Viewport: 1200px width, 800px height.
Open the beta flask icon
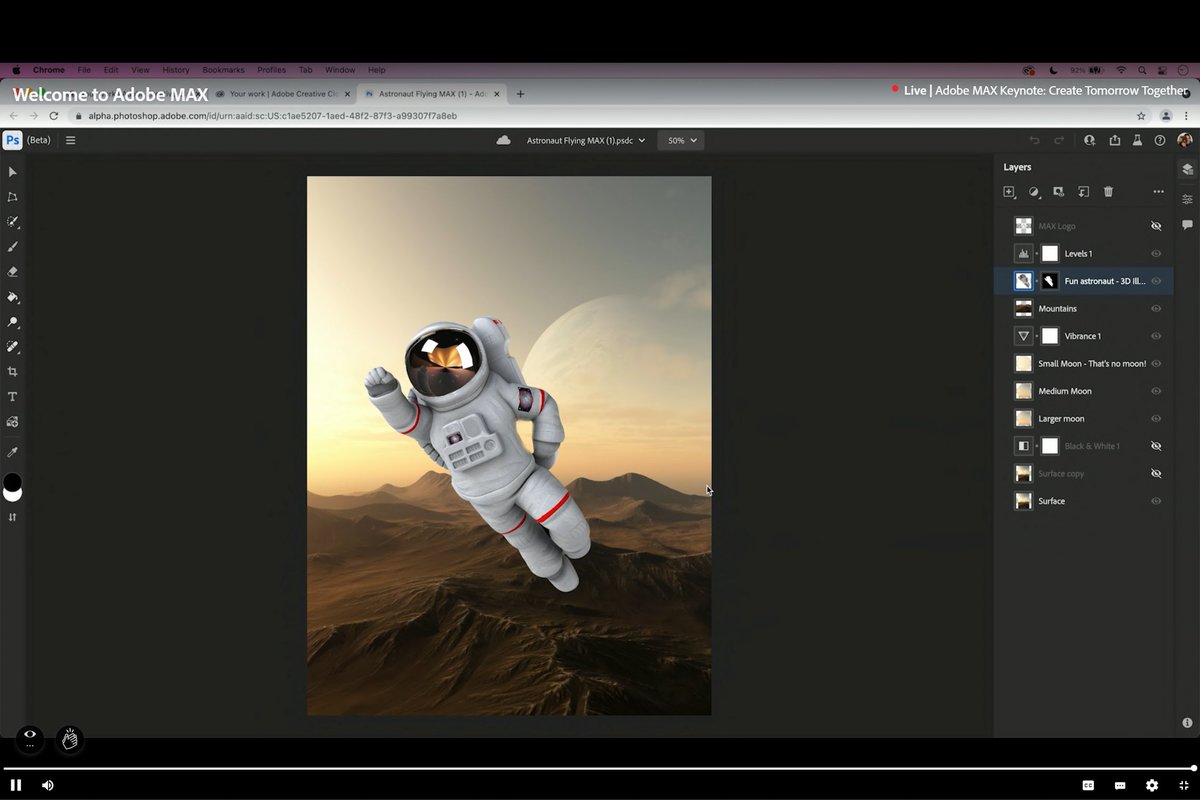(1137, 141)
